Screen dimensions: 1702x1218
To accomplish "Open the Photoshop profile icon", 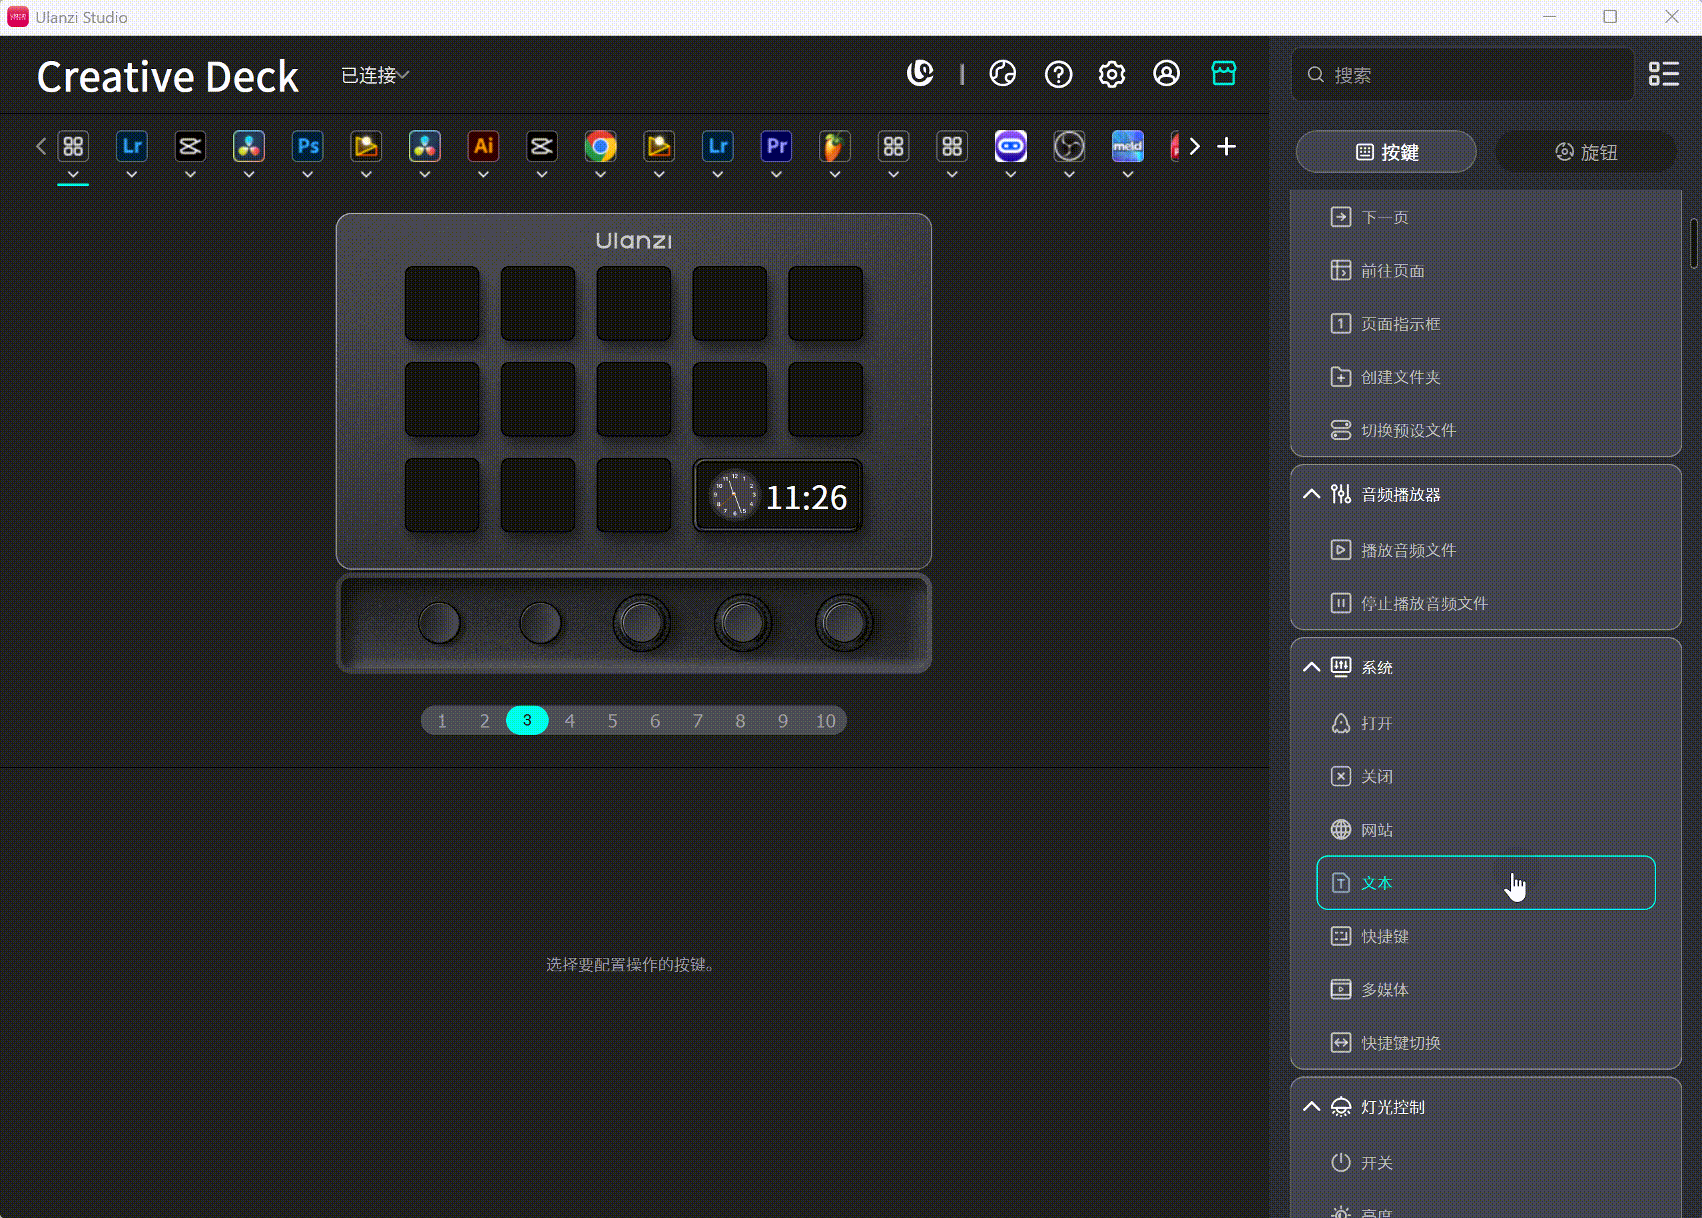I will [x=307, y=147].
